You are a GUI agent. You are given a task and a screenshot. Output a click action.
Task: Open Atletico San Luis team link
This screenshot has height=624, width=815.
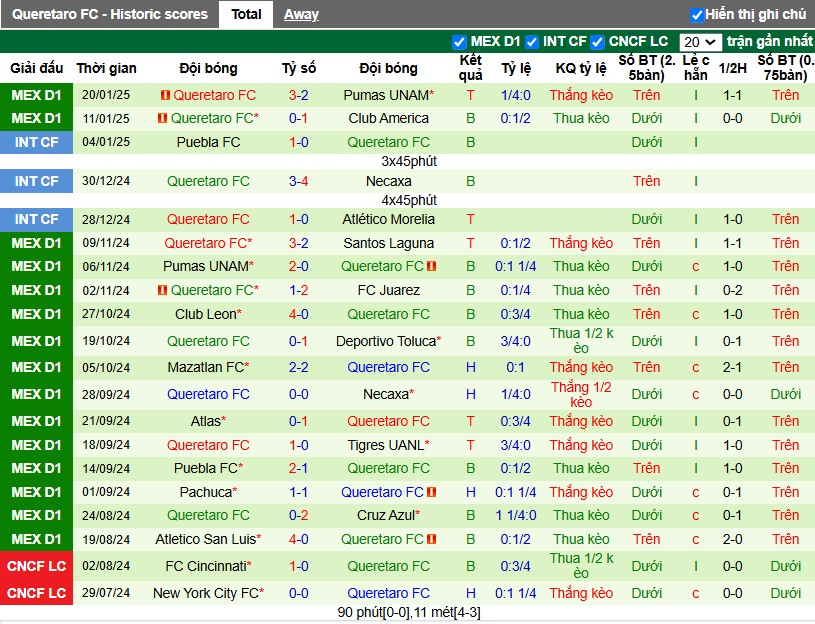[208, 539]
